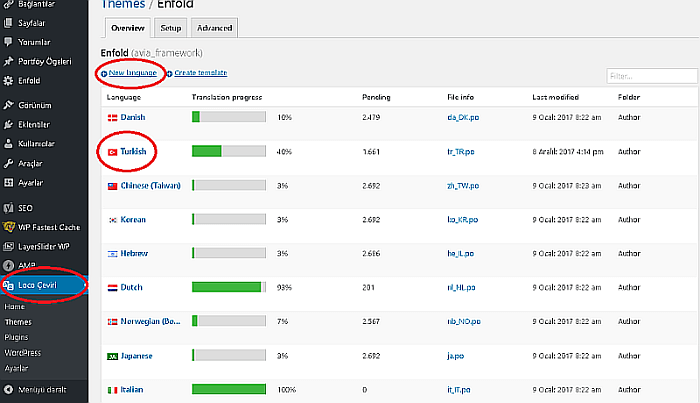Open the ja.po file link
The width and height of the screenshot is (700, 403).
(x=455, y=356)
